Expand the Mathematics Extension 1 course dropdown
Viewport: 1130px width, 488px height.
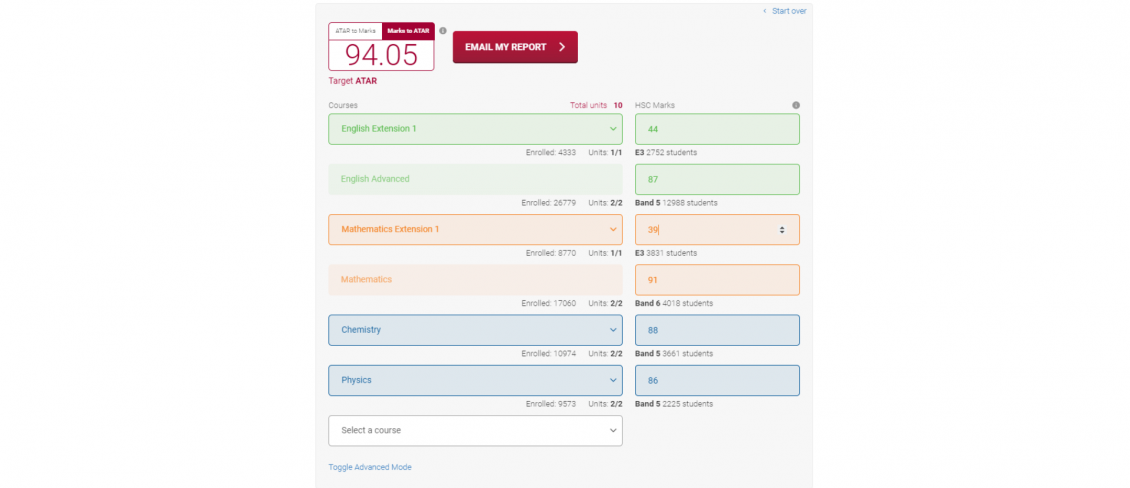475,229
